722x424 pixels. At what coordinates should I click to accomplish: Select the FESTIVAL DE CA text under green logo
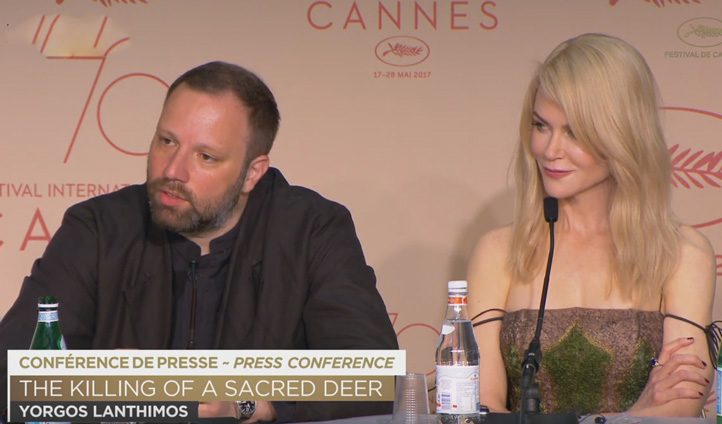(693, 55)
